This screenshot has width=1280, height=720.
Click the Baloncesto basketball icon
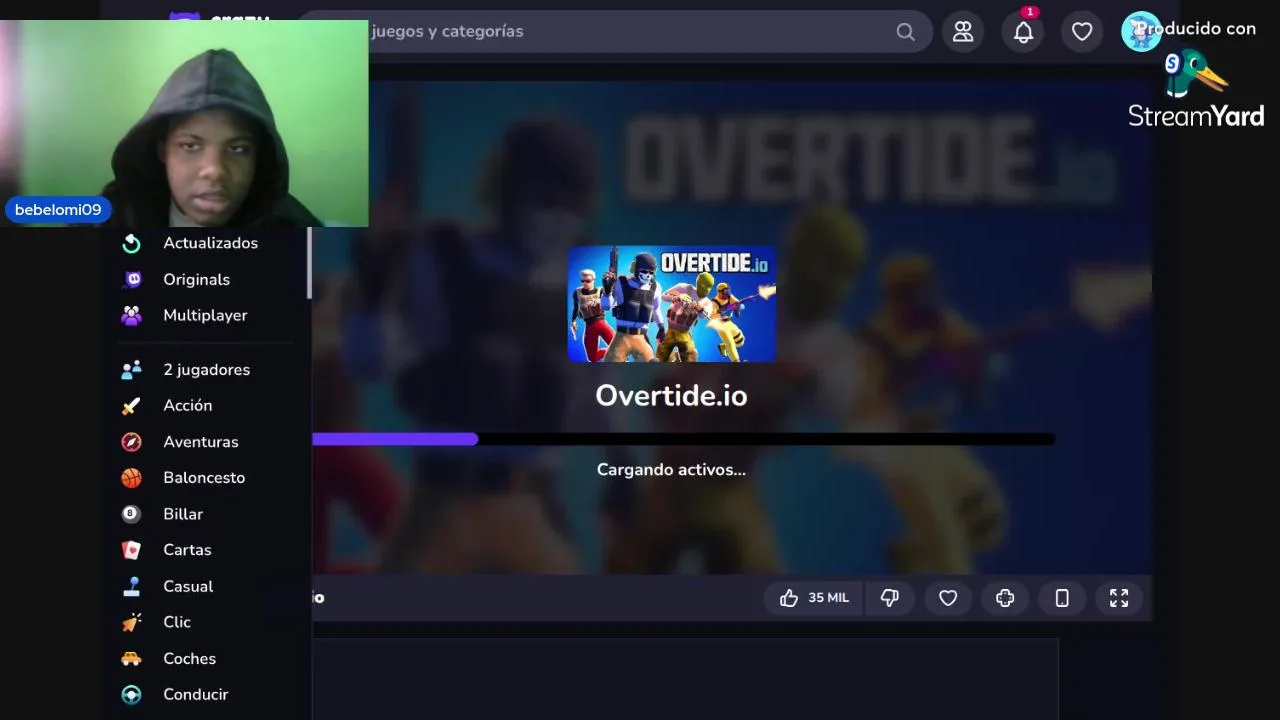click(131, 478)
